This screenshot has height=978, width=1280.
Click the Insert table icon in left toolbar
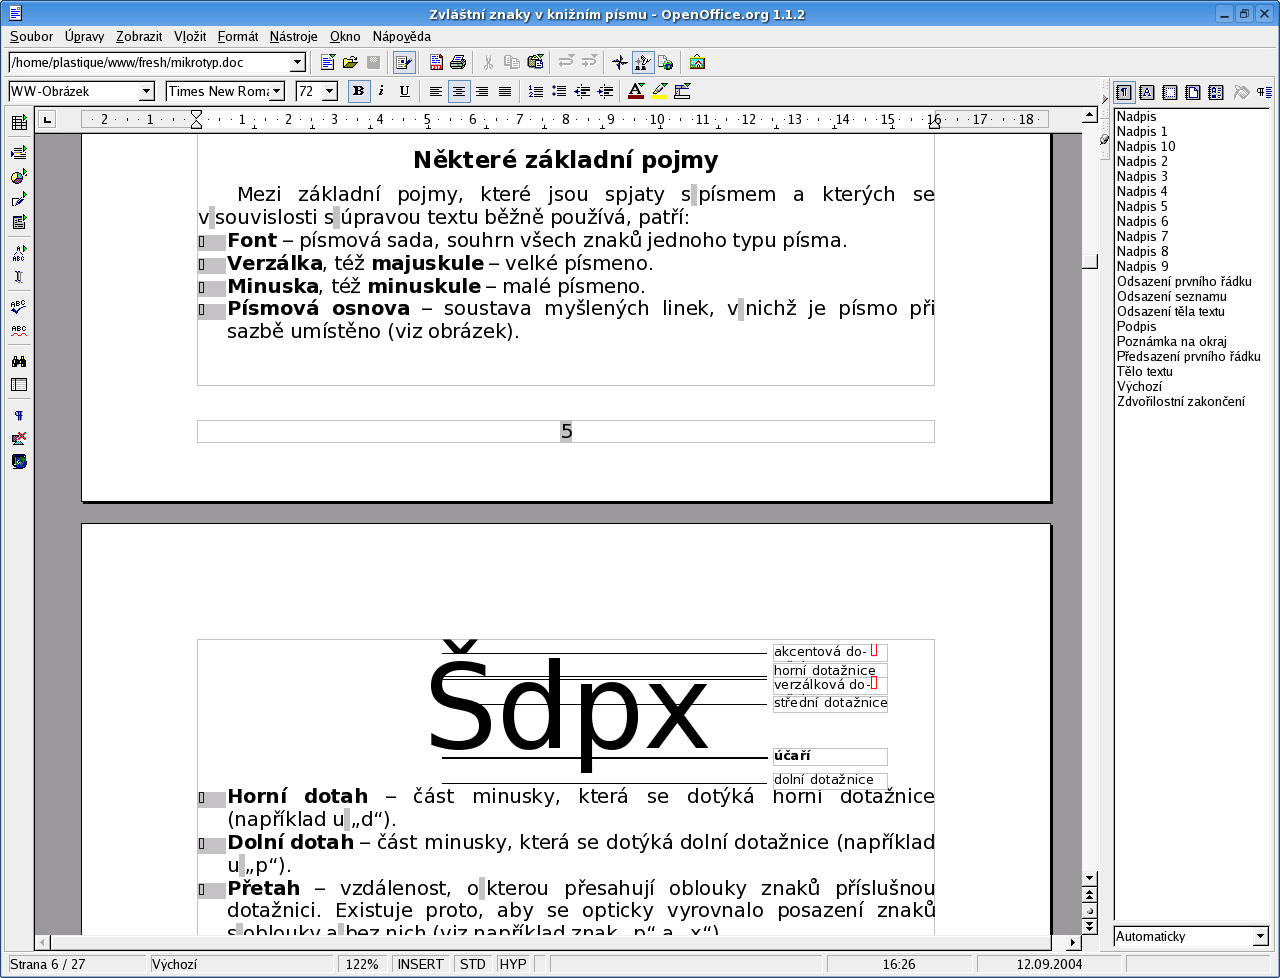point(18,123)
